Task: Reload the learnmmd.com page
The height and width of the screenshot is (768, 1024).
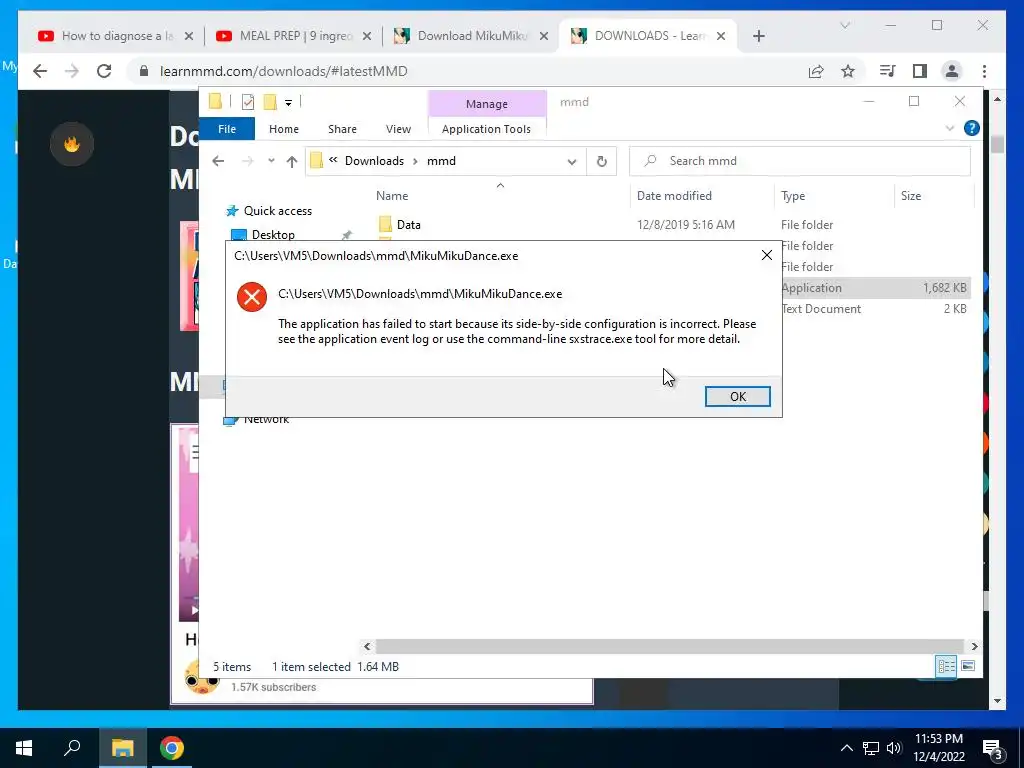Action: point(104,71)
